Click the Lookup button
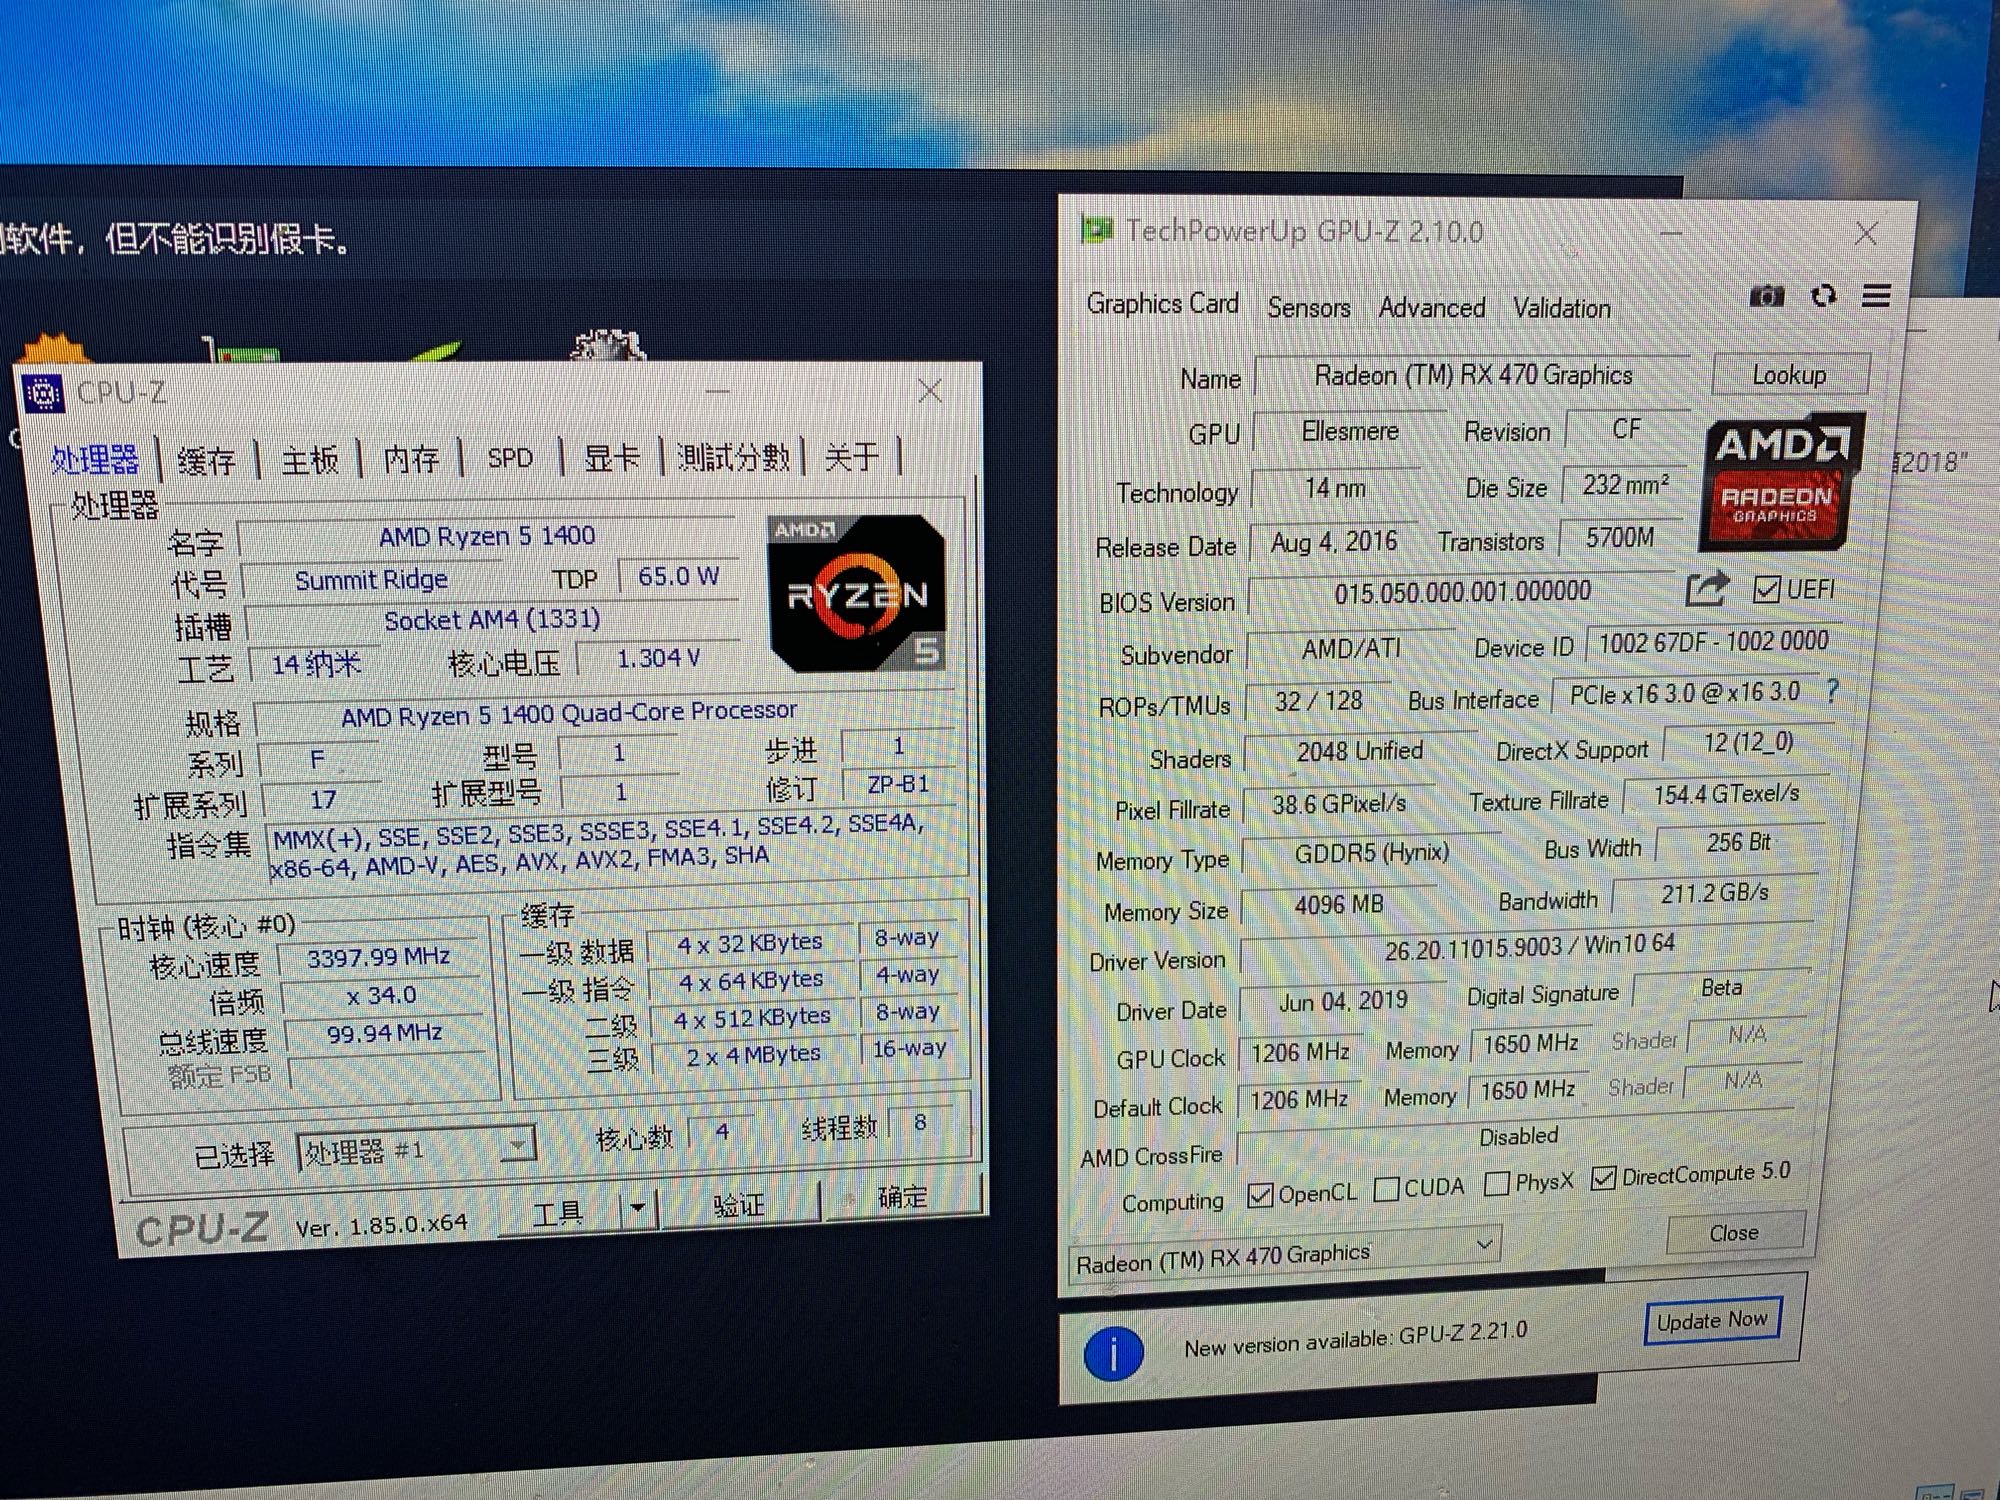The image size is (2000, 1500). tap(1788, 375)
